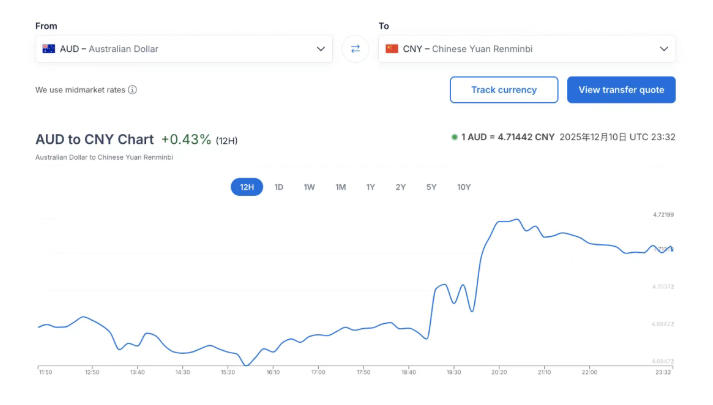Click the Chinese flag icon

[x=391, y=49]
